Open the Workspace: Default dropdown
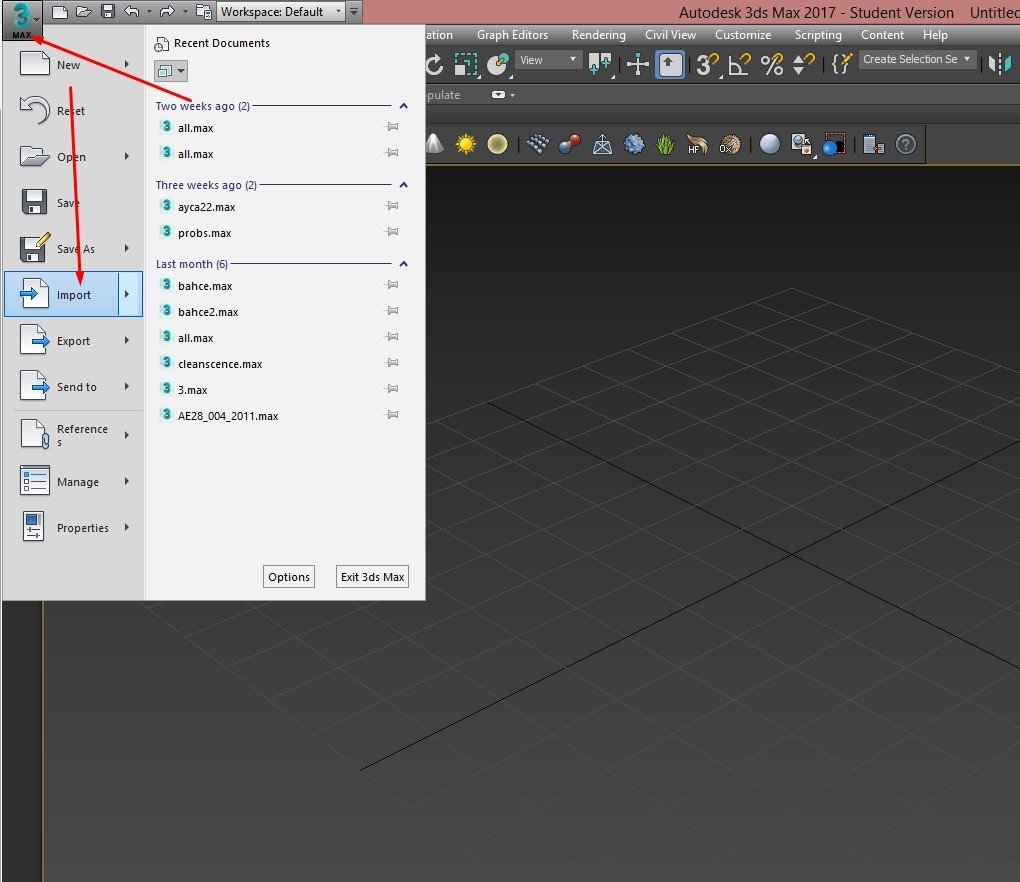Screen dimensions: 1020x882 point(281,12)
